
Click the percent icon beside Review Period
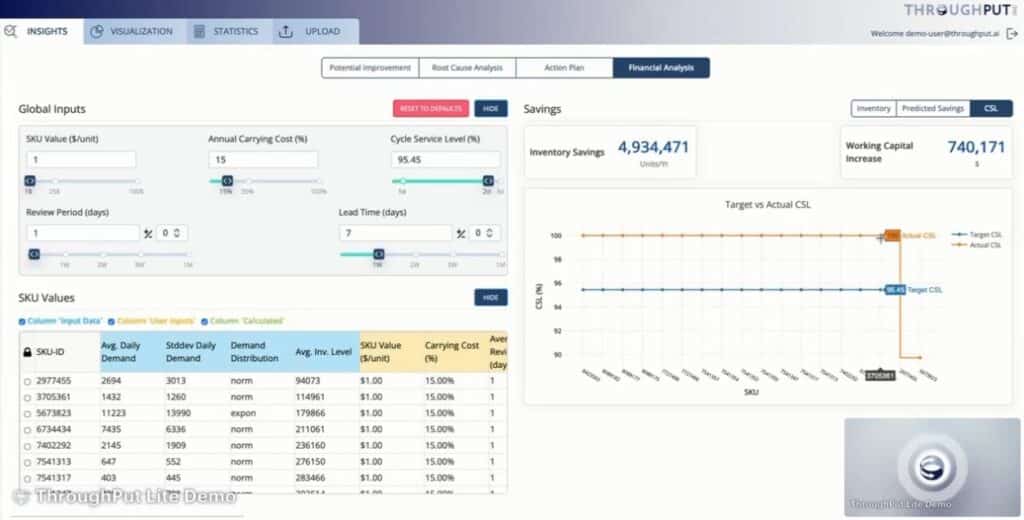[148, 233]
